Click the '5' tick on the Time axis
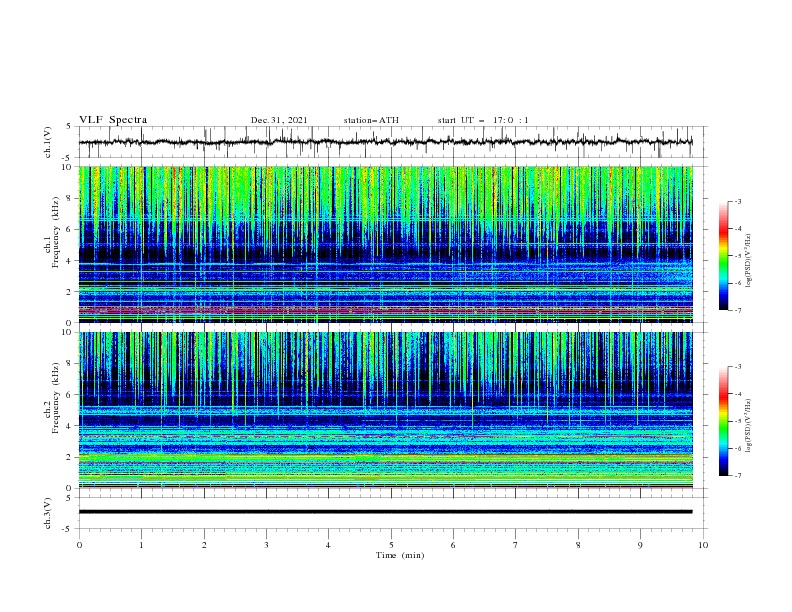Image resolution: width=792 pixels, height=612 pixels. coord(391,545)
